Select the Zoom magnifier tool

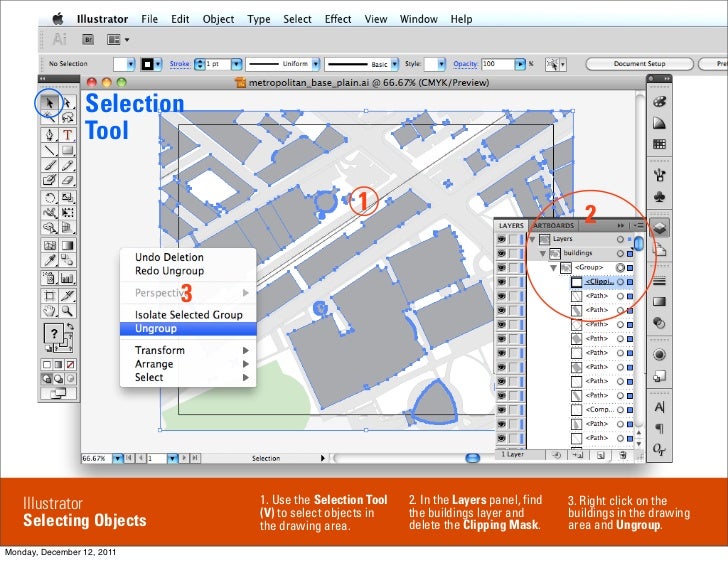[x=67, y=311]
